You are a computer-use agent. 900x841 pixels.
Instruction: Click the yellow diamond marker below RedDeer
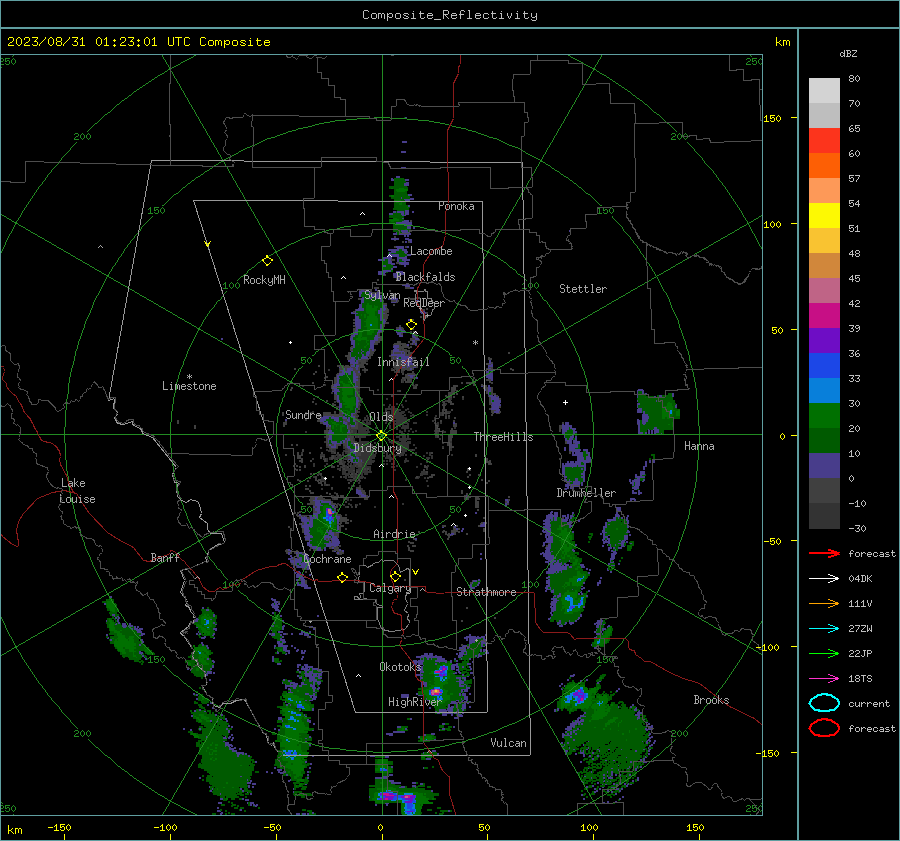[x=411, y=325]
